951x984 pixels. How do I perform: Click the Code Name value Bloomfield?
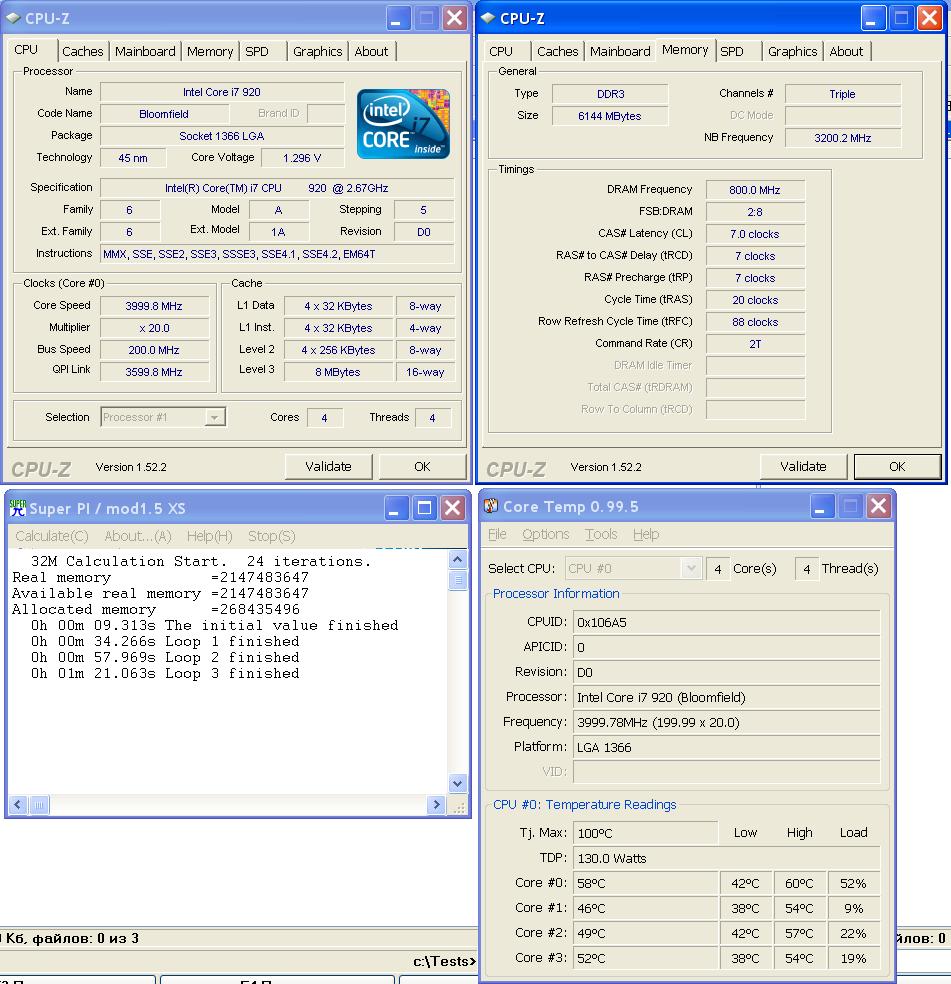click(164, 114)
